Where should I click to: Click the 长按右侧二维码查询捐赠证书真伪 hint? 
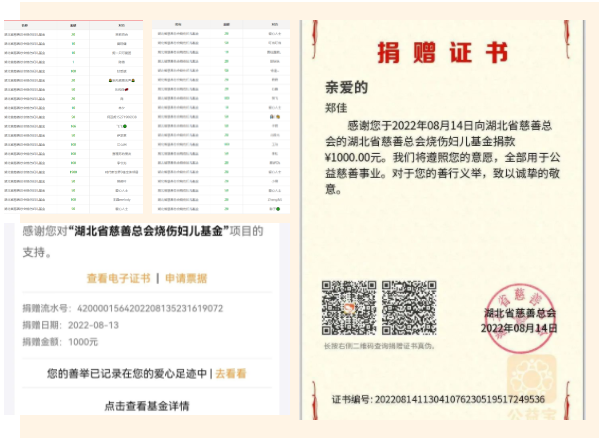[379, 346]
